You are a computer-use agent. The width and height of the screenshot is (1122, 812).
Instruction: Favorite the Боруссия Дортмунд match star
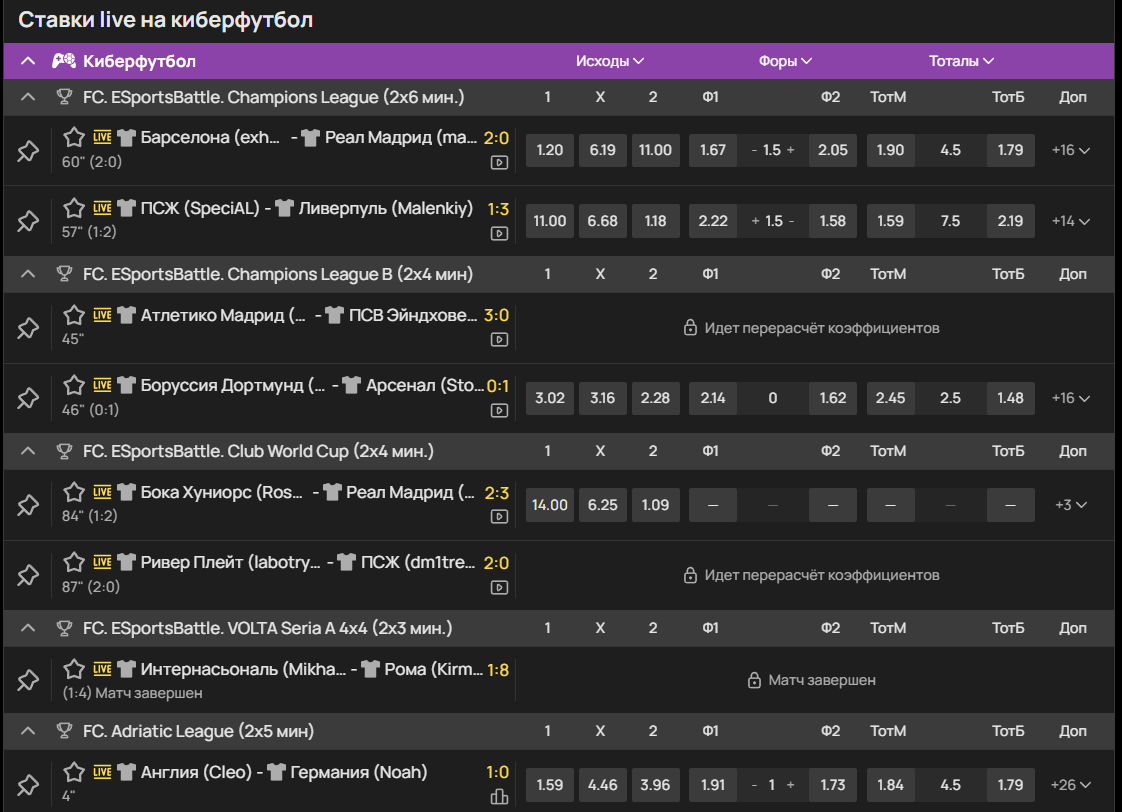[74, 385]
